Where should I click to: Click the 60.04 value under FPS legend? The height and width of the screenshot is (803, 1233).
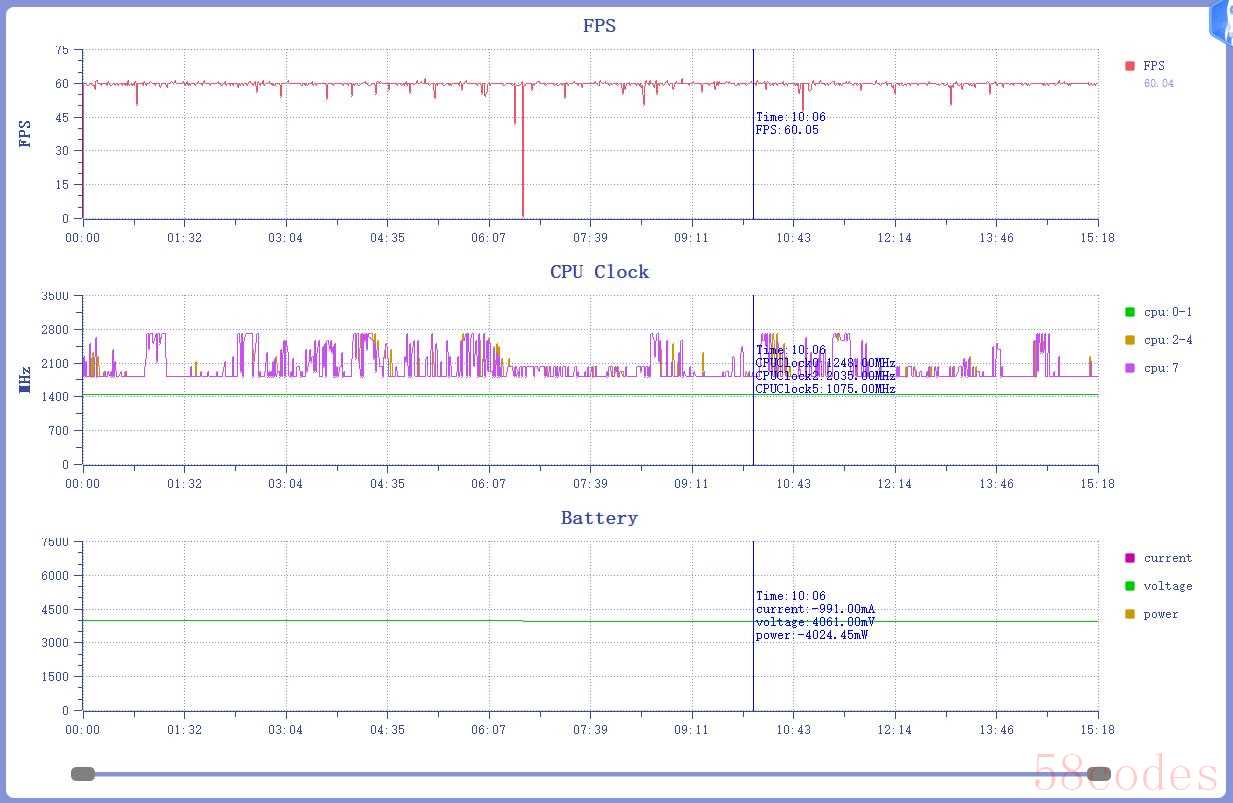tap(1158, 83)
